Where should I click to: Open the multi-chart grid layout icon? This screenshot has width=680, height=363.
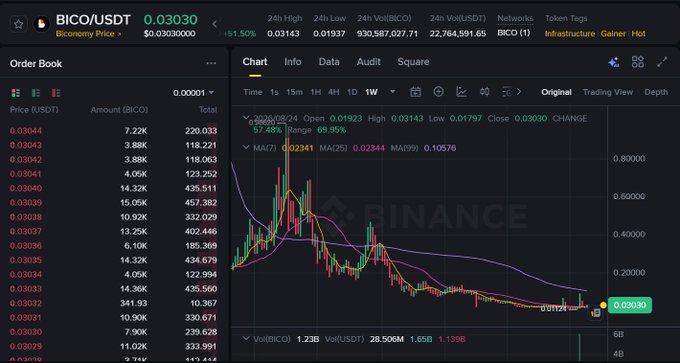click(x=638, y=62)
